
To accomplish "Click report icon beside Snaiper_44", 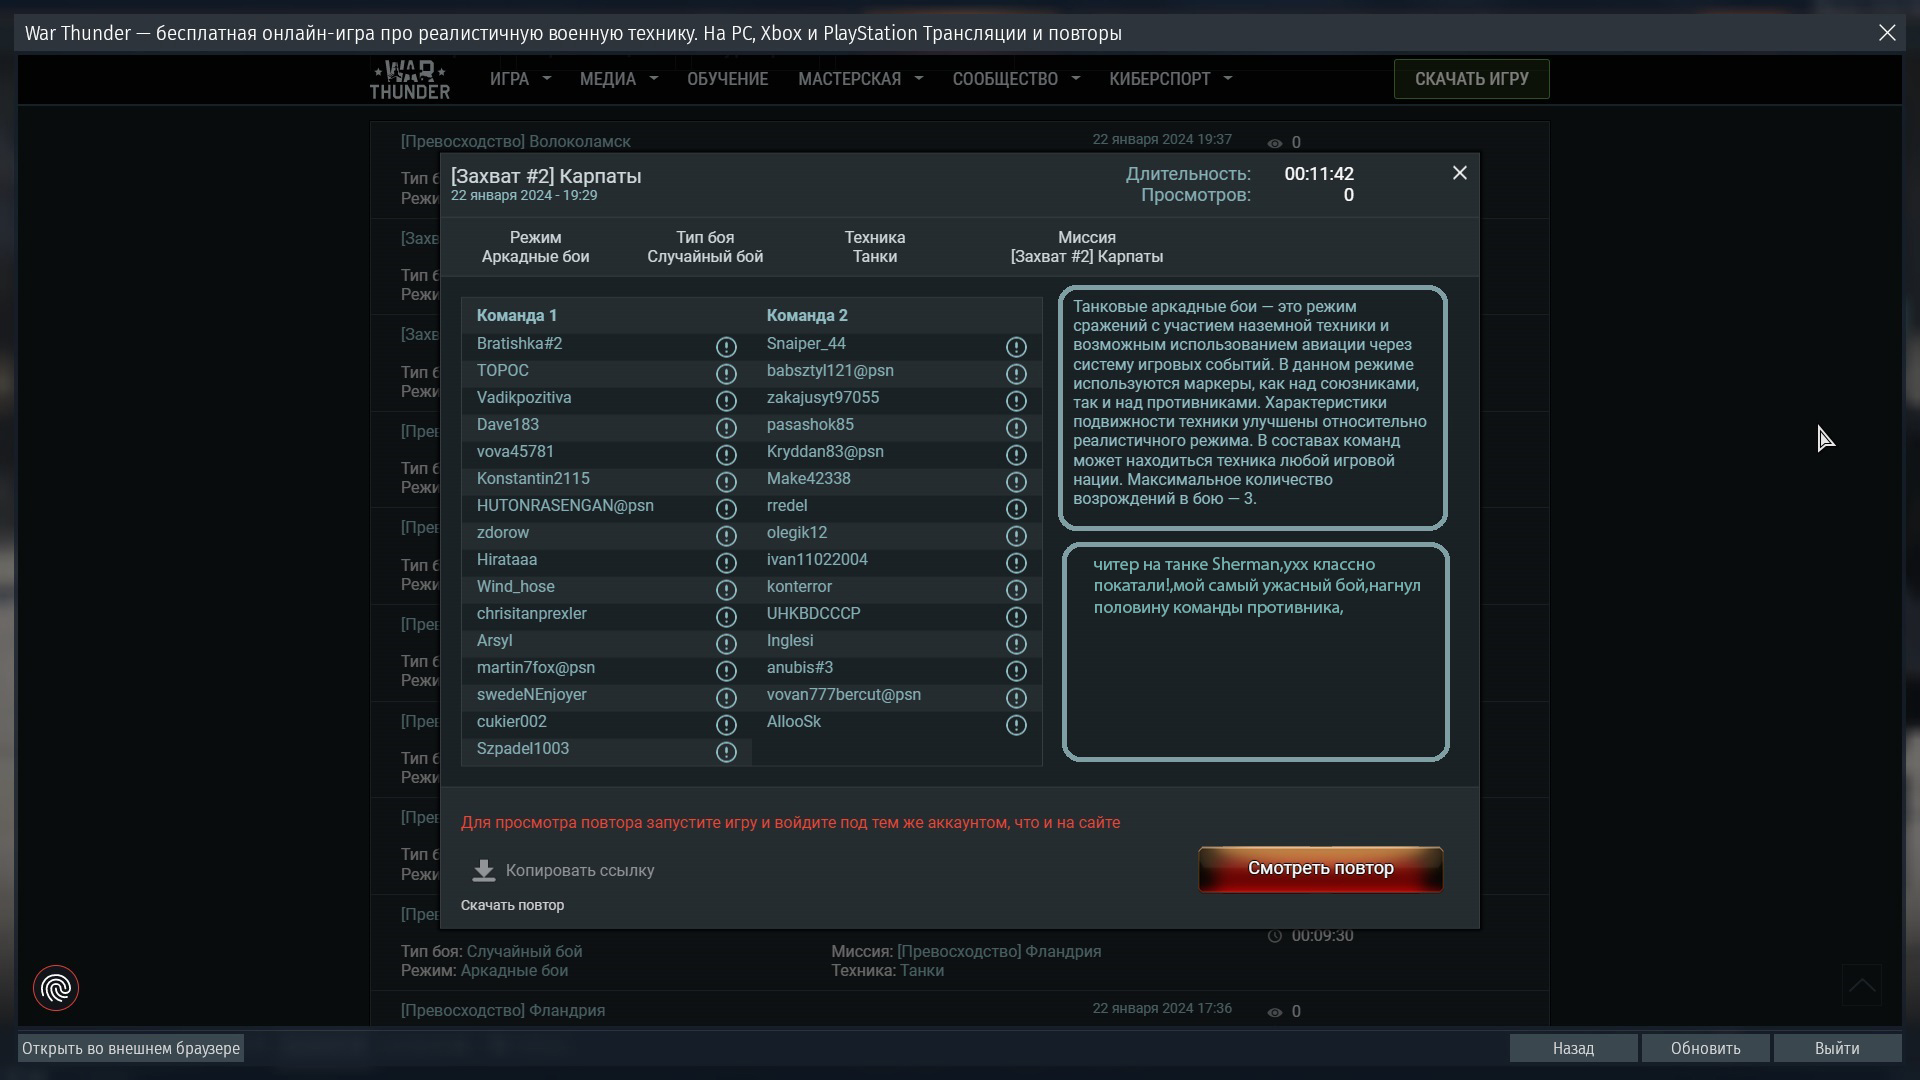I will tap(1016, 347).
